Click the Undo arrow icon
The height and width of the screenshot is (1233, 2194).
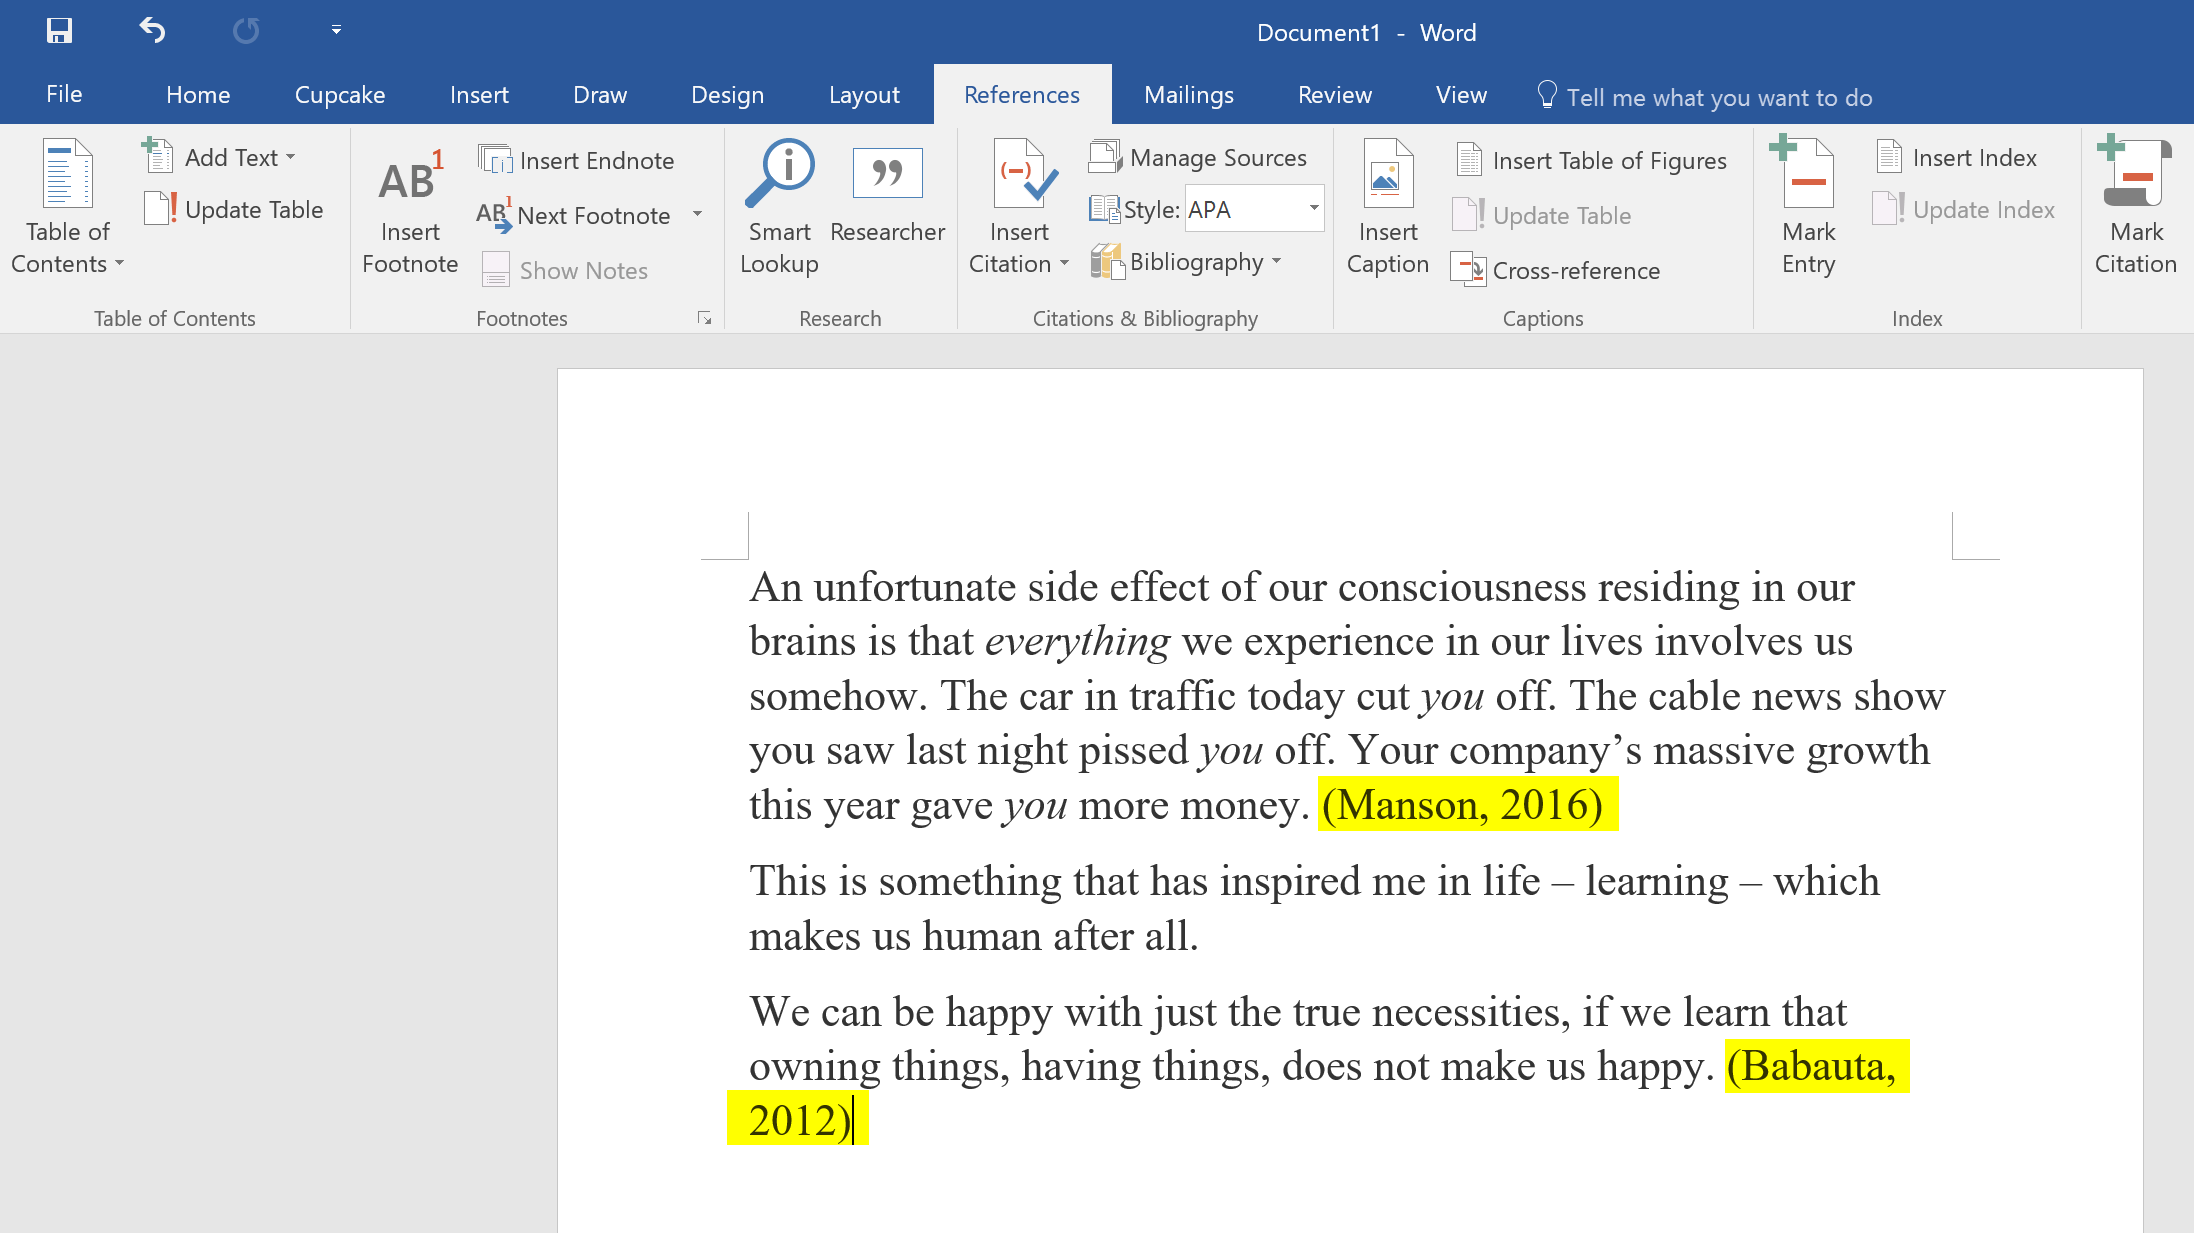[x=152, y=31]
